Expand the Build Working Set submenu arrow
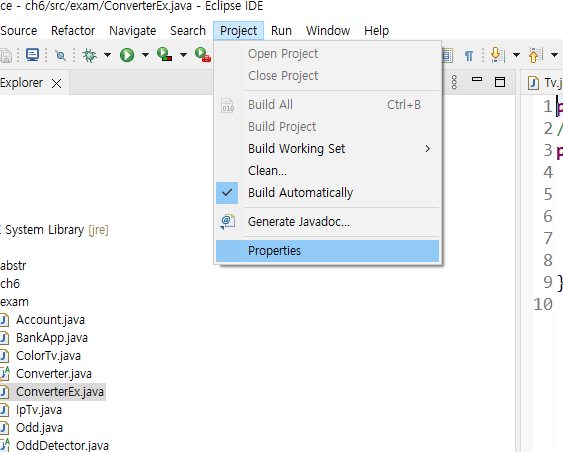563x452 pixels. [x=427, y=149]
